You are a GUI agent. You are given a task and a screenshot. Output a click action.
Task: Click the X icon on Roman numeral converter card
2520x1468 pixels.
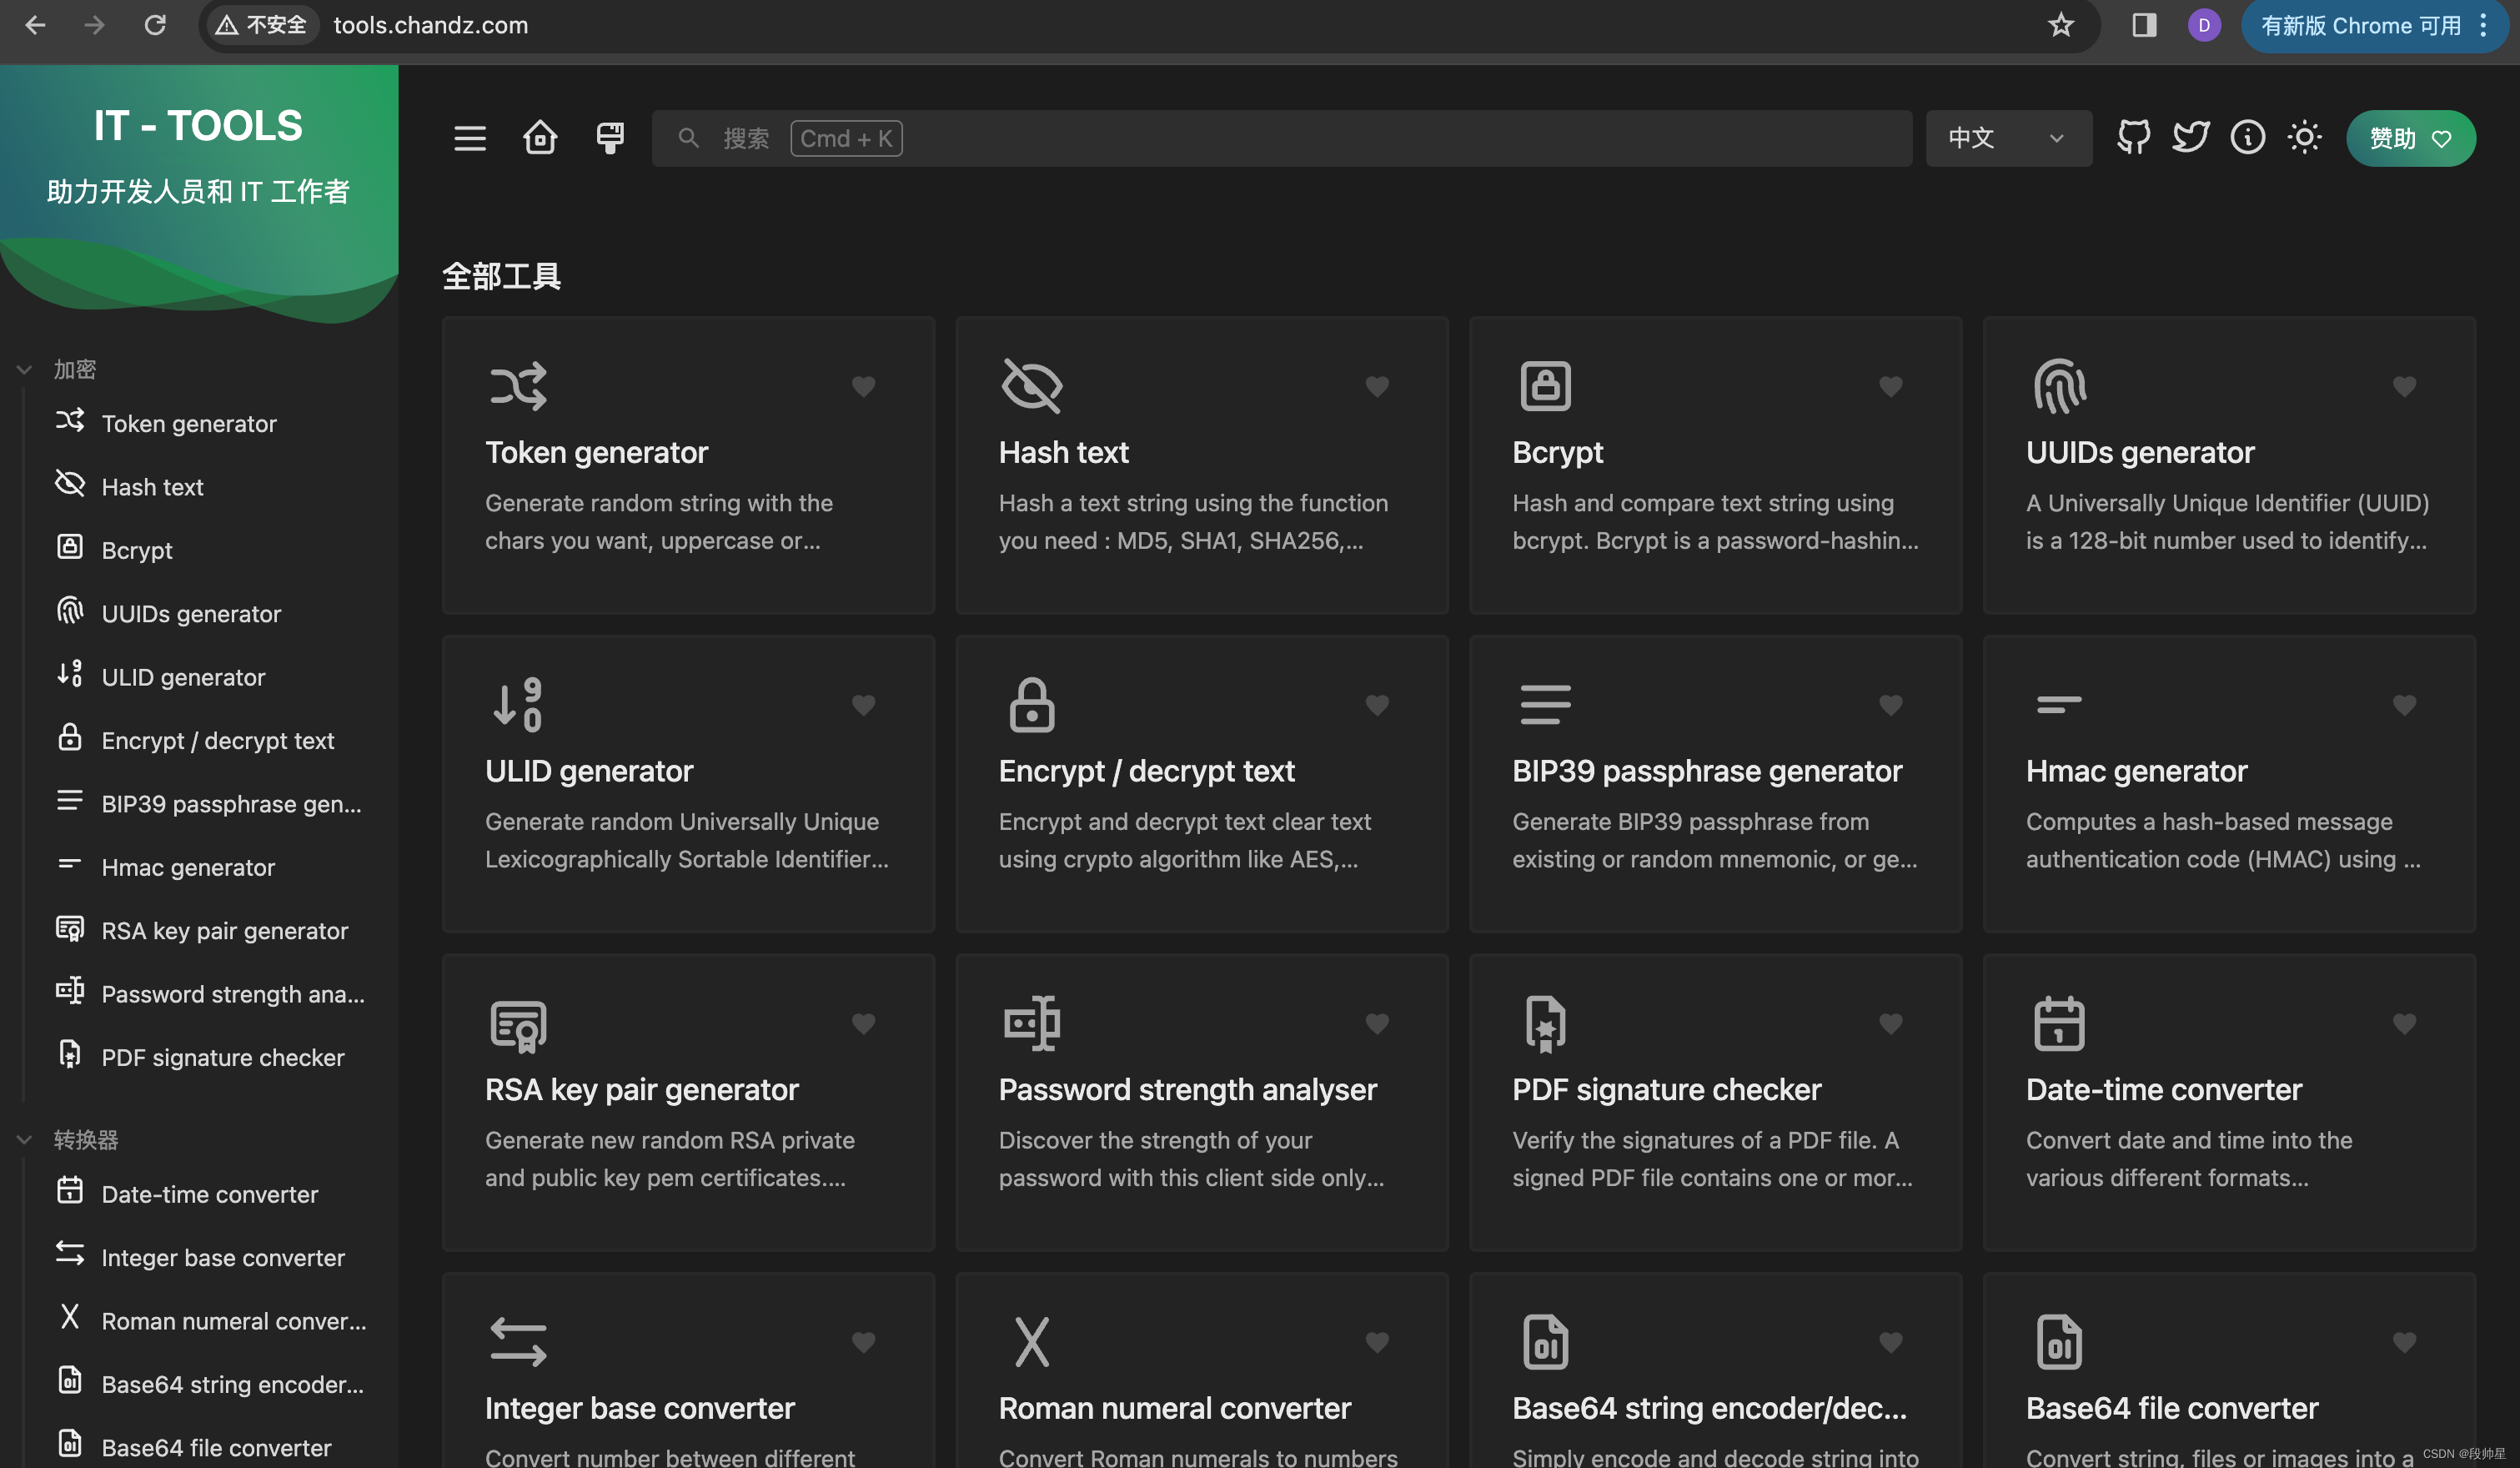click(1031, 1342)
